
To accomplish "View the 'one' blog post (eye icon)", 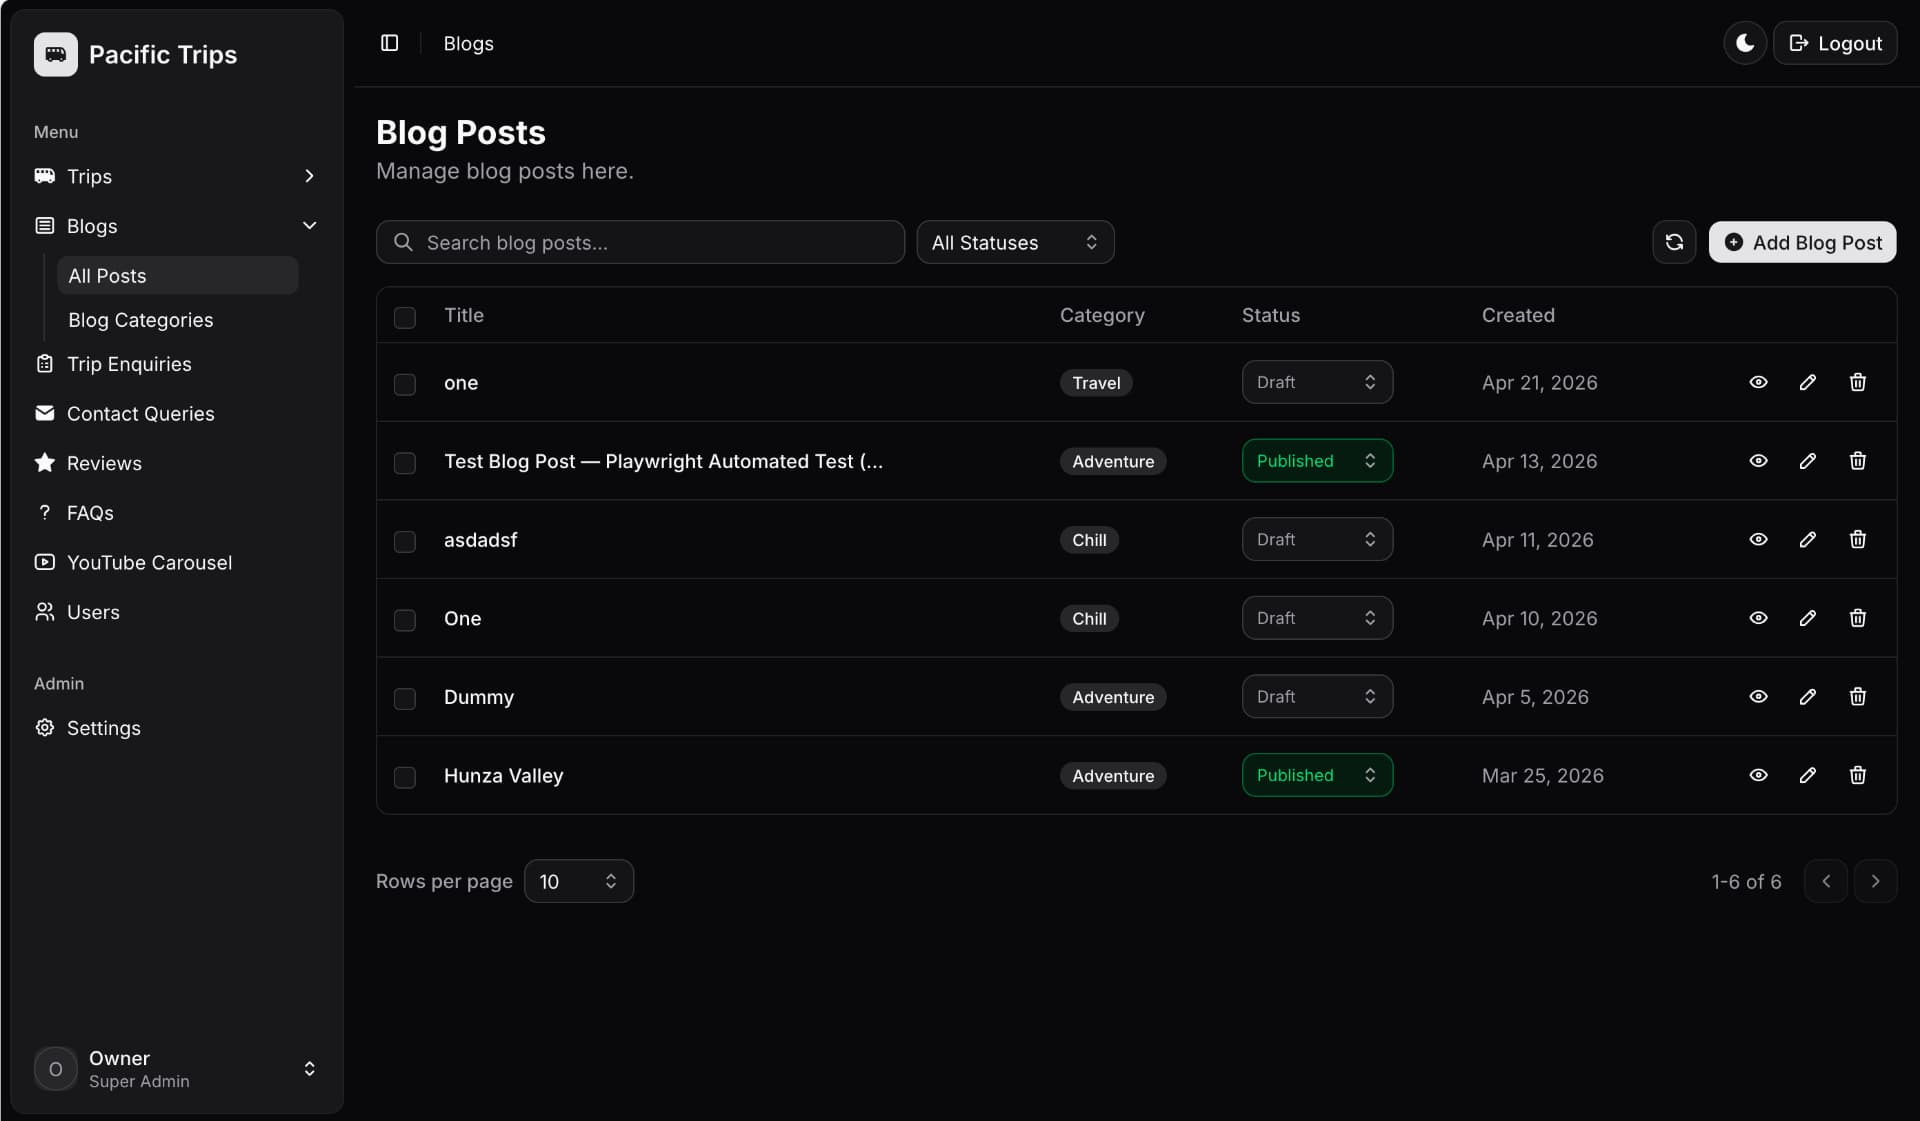I will [1758, 382].
